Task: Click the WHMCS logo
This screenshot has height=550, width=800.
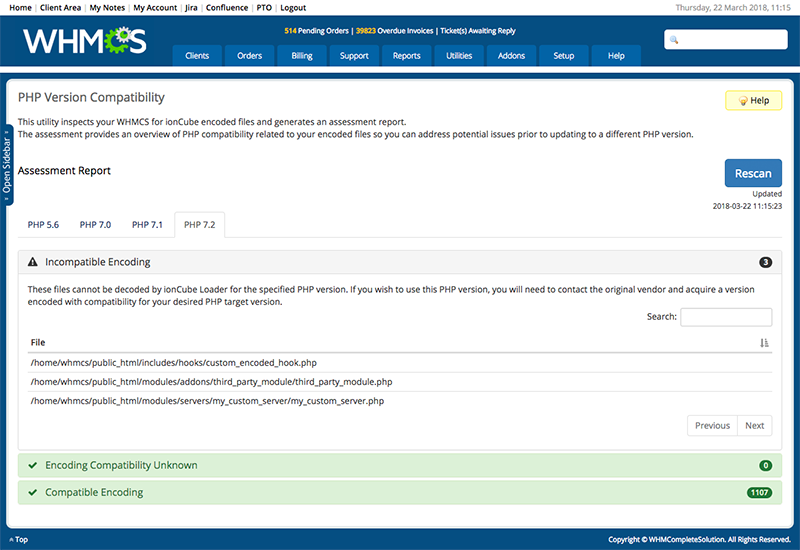Action: tap(85, 41)
